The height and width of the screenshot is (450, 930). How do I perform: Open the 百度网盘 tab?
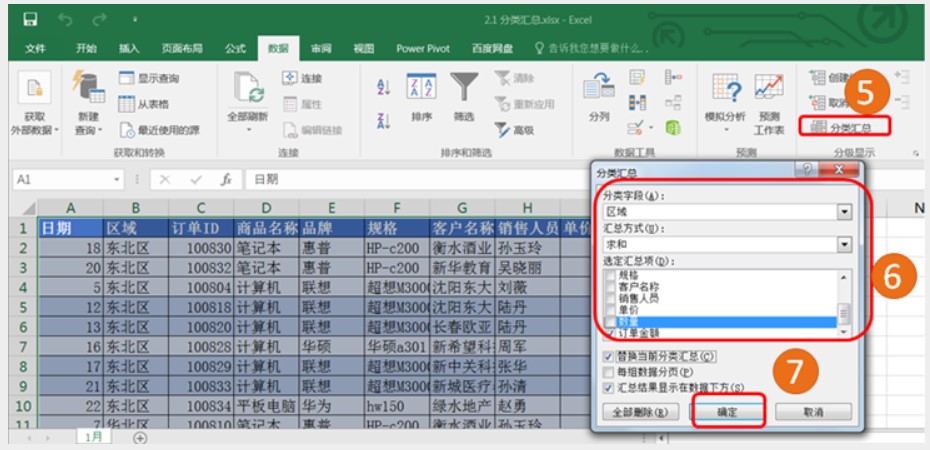[x=492, y=49]
